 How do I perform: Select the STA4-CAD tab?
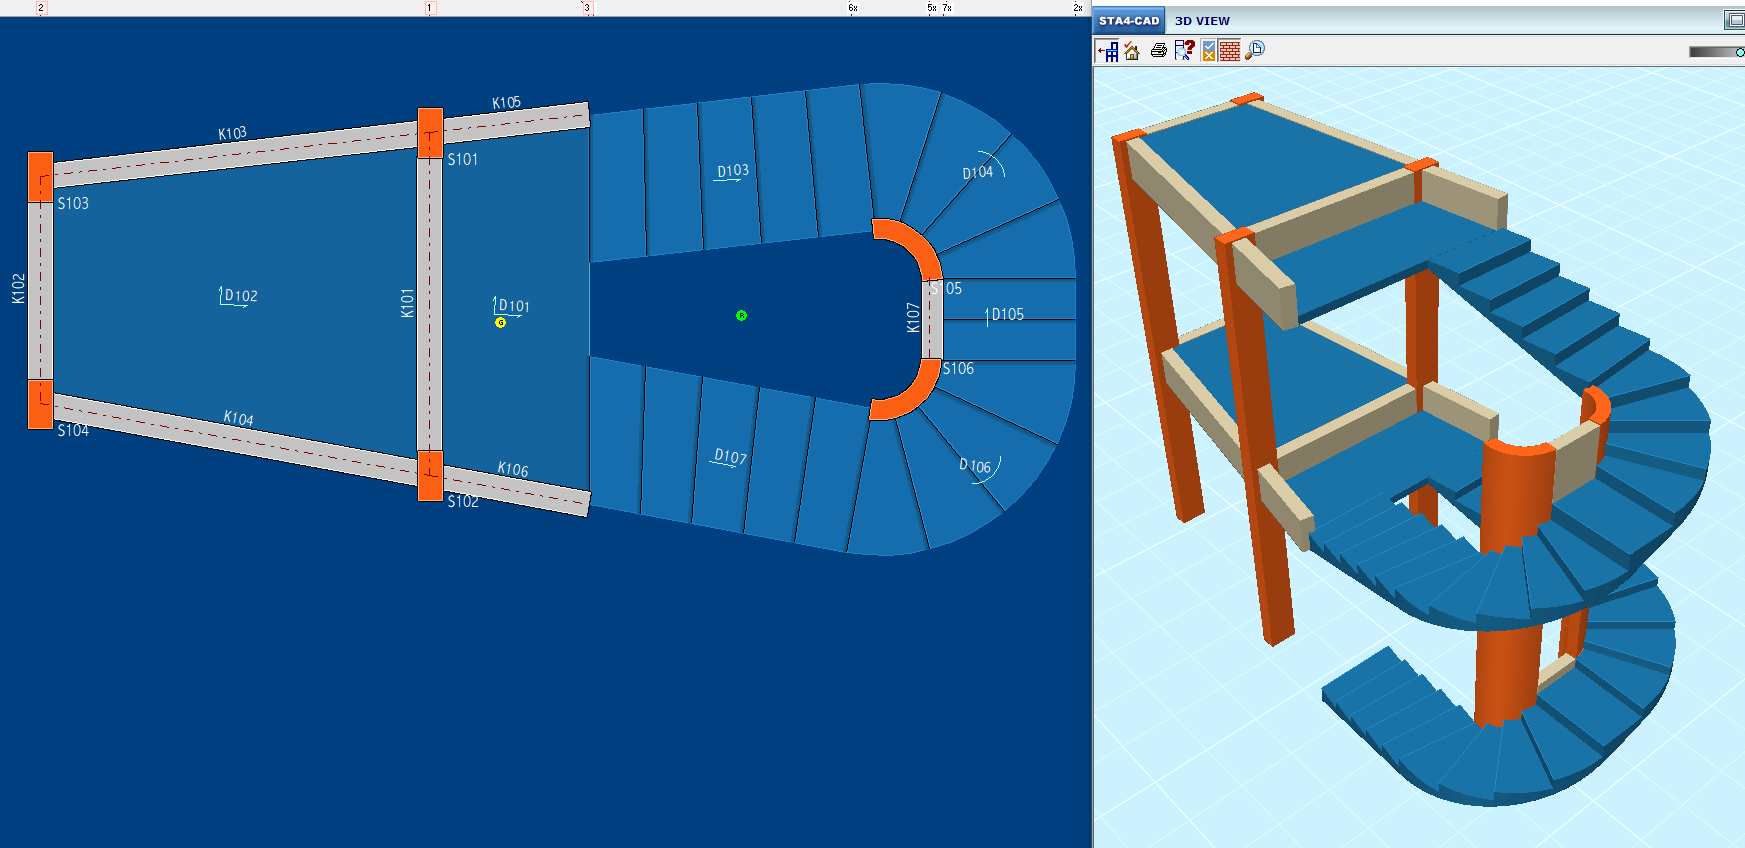pos(1129,21)
